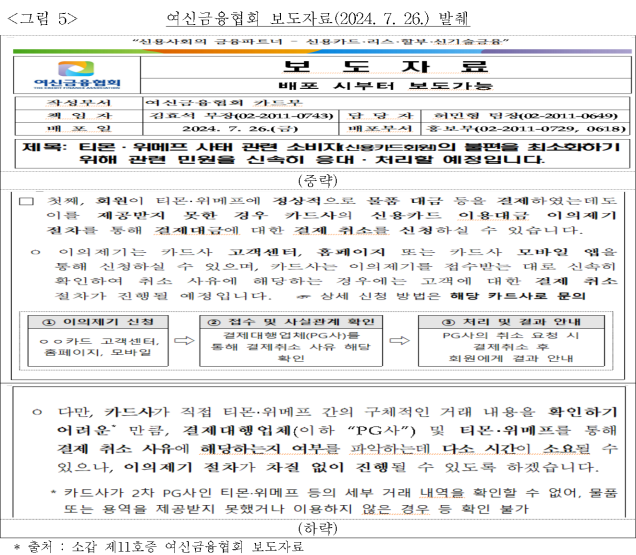The height and width of the screenshot is (555, 636).
Task: Click step ① text 'ㅇㅇ카드 고객센터,'
Action: 99,341
